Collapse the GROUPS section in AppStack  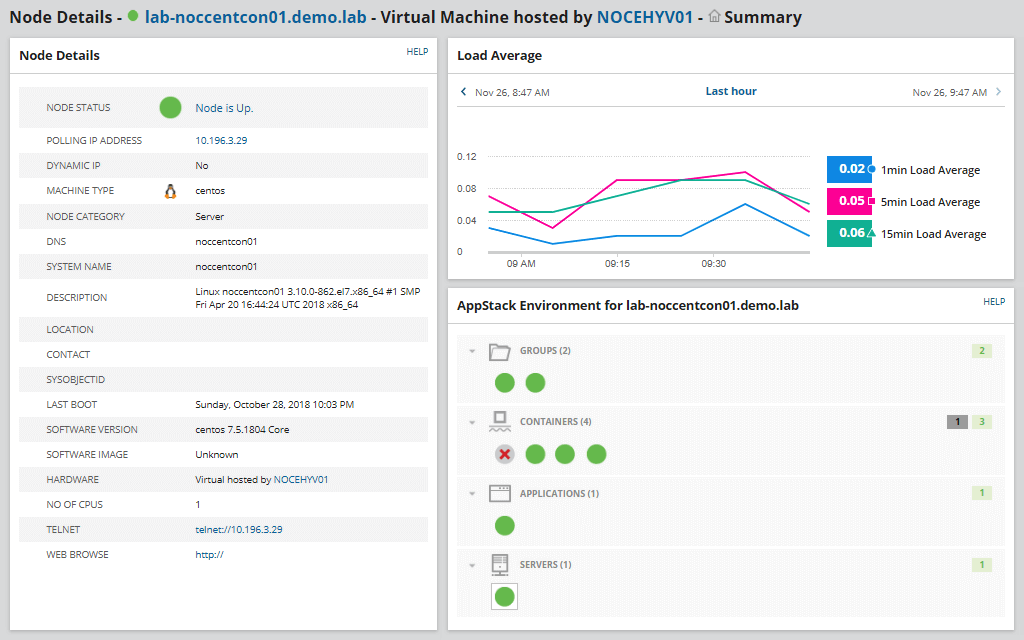coord(472,350)
